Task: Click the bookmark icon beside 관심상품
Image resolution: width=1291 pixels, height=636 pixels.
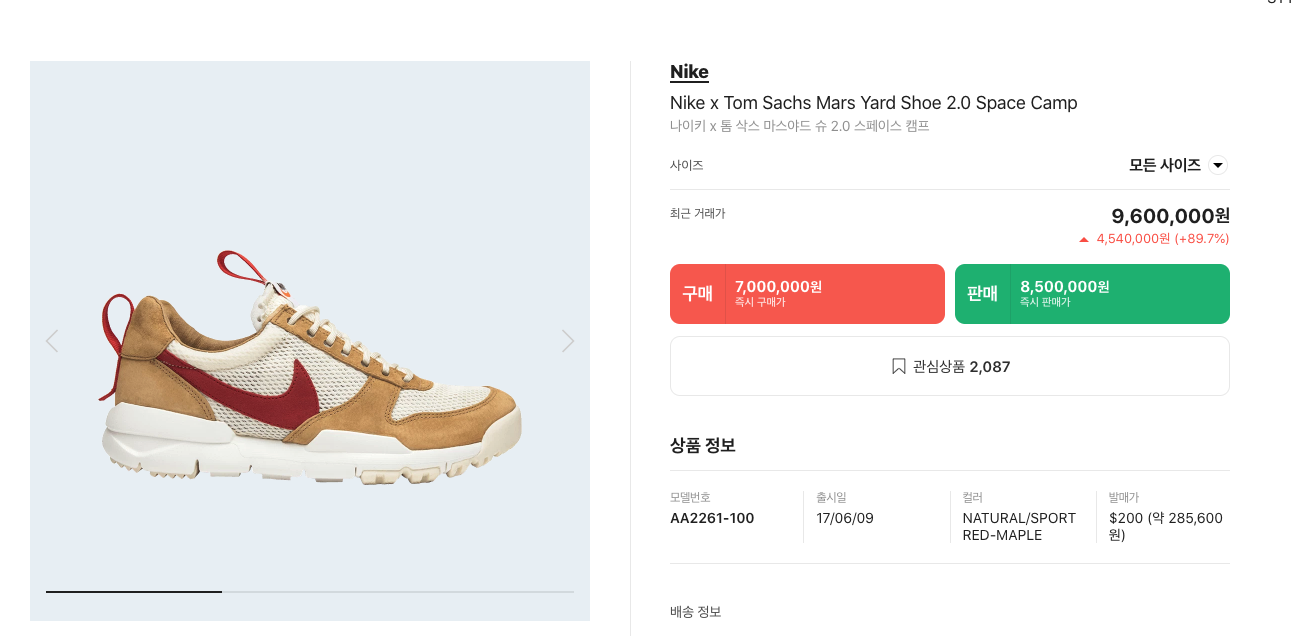Action: click(x=898, y=367)
